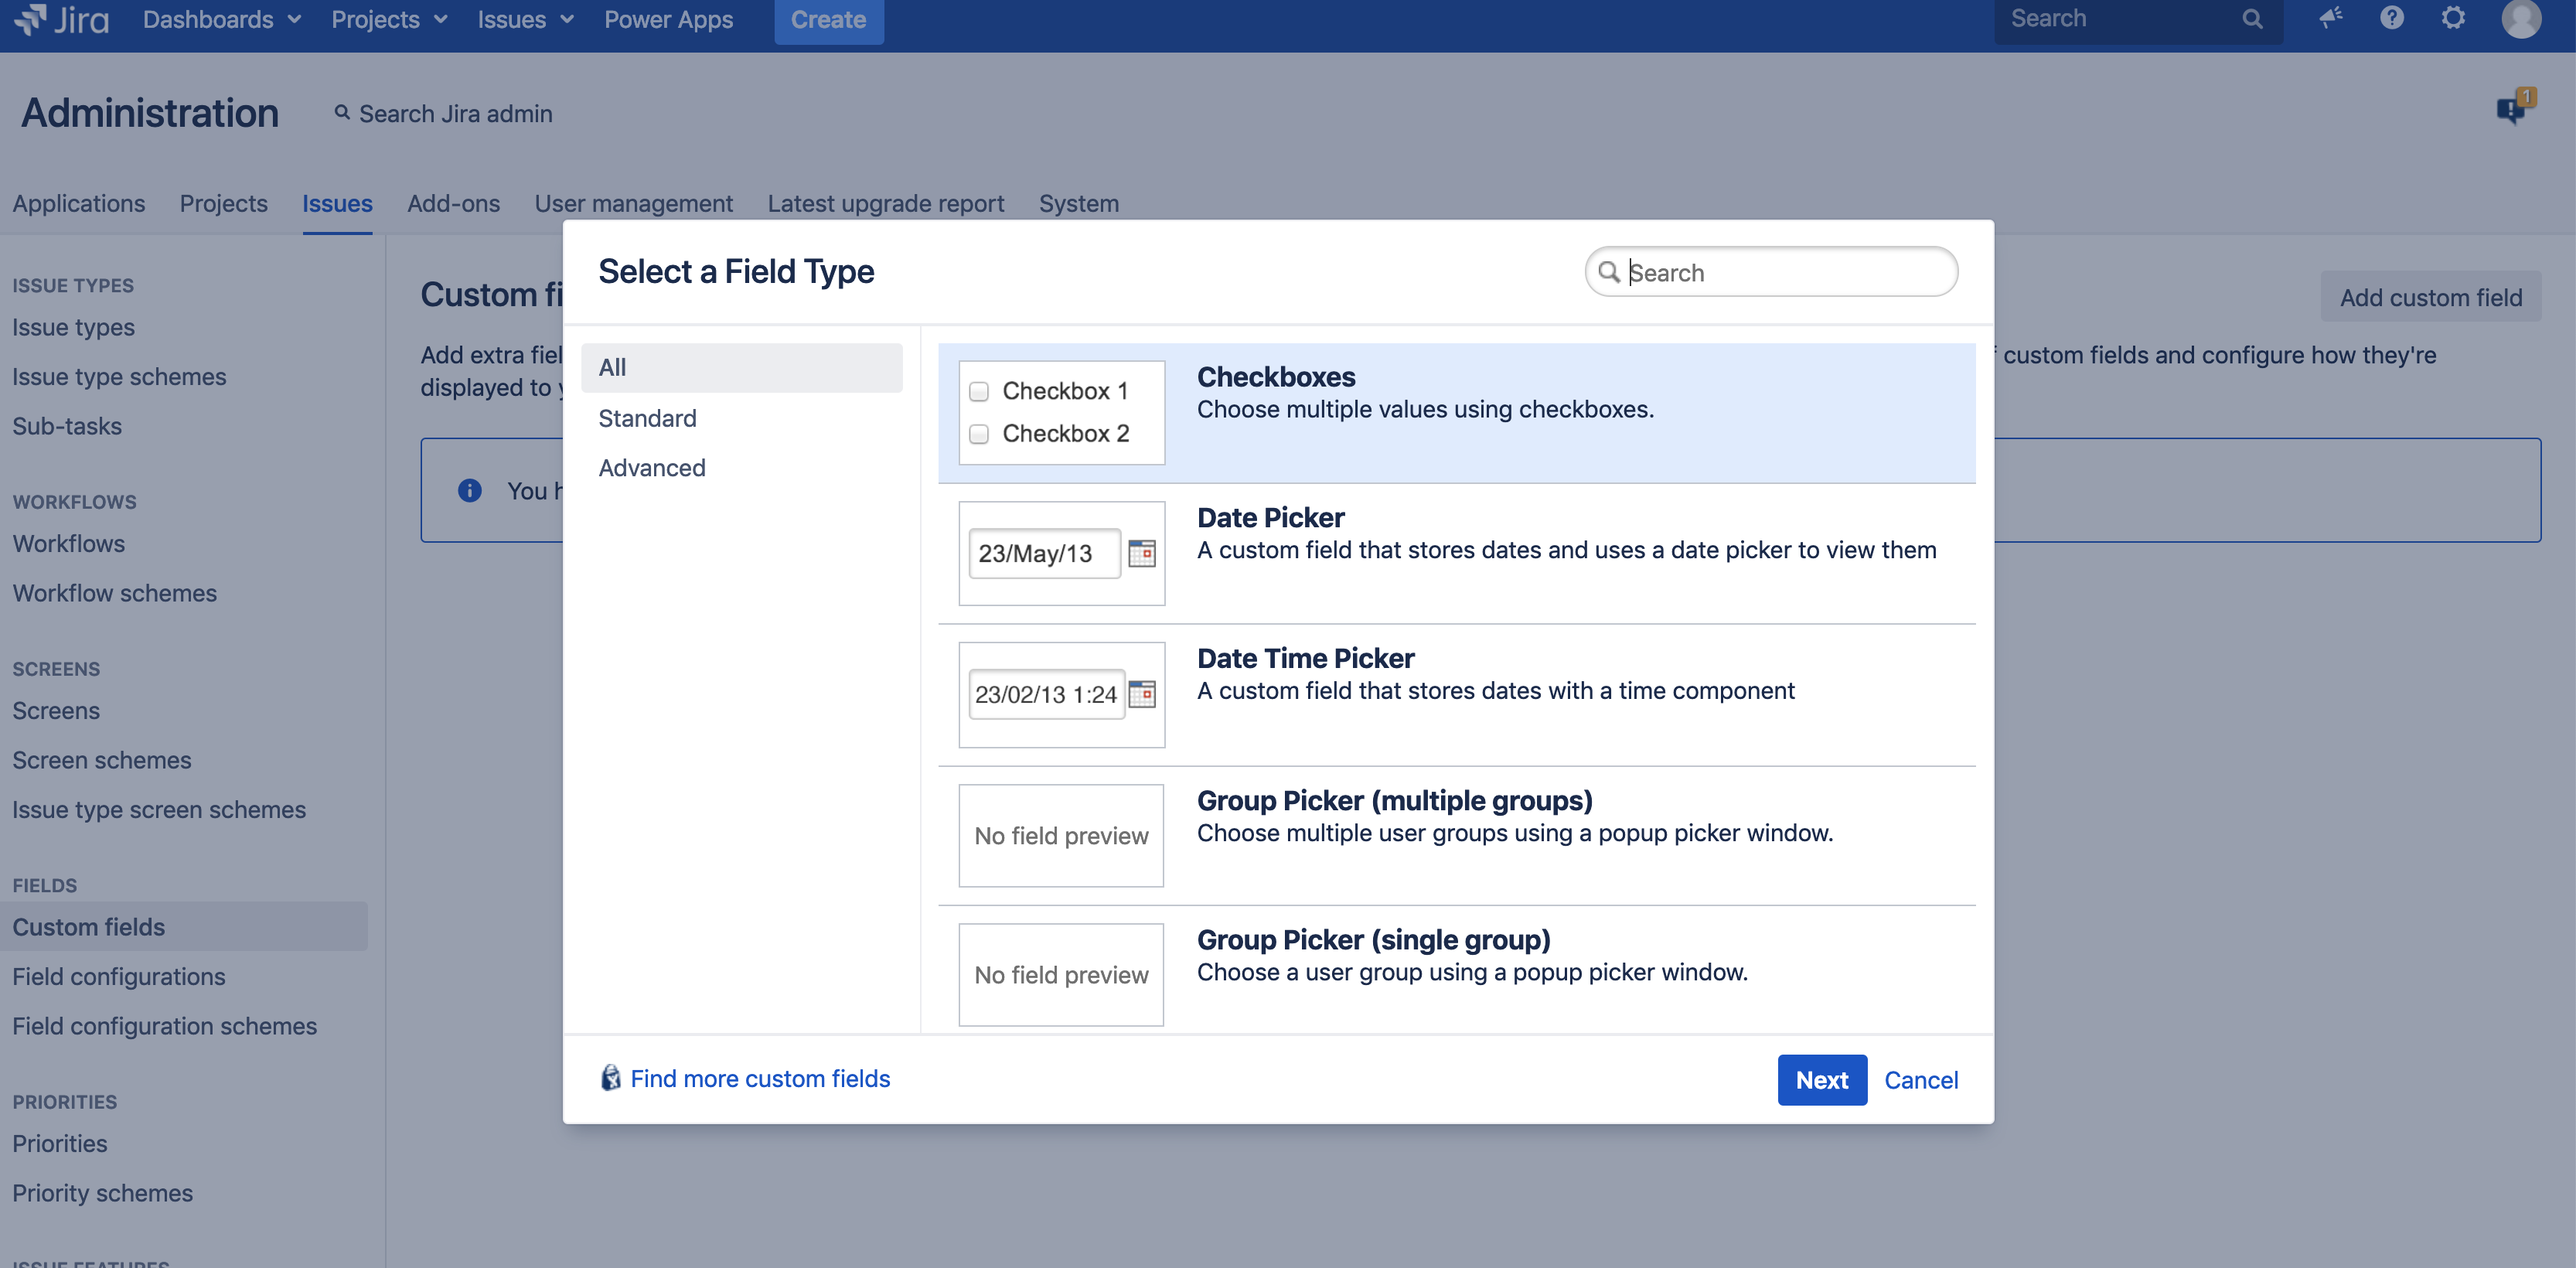Viewport: 2576px width, 1268px height.
Task: Open the System admin tab
Action: pos(1078,203)
